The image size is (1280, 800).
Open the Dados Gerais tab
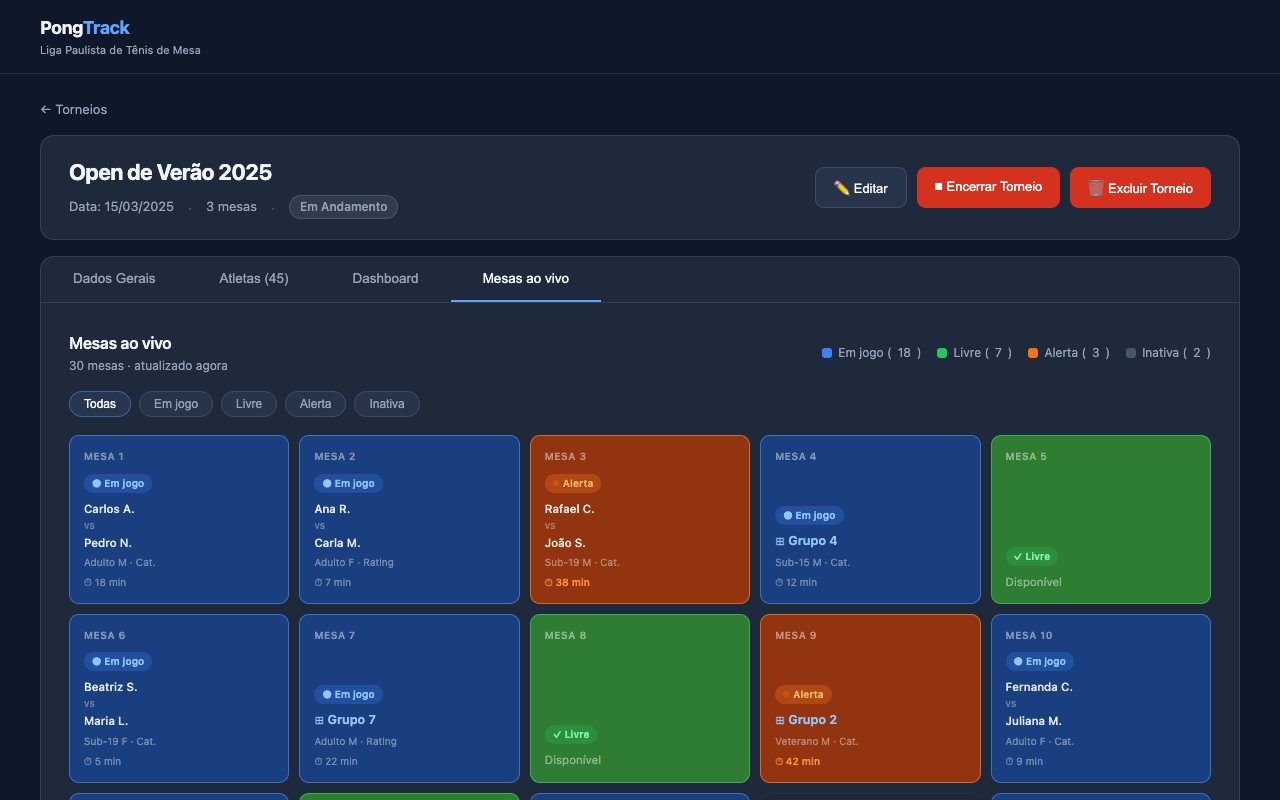coord(114,279)
